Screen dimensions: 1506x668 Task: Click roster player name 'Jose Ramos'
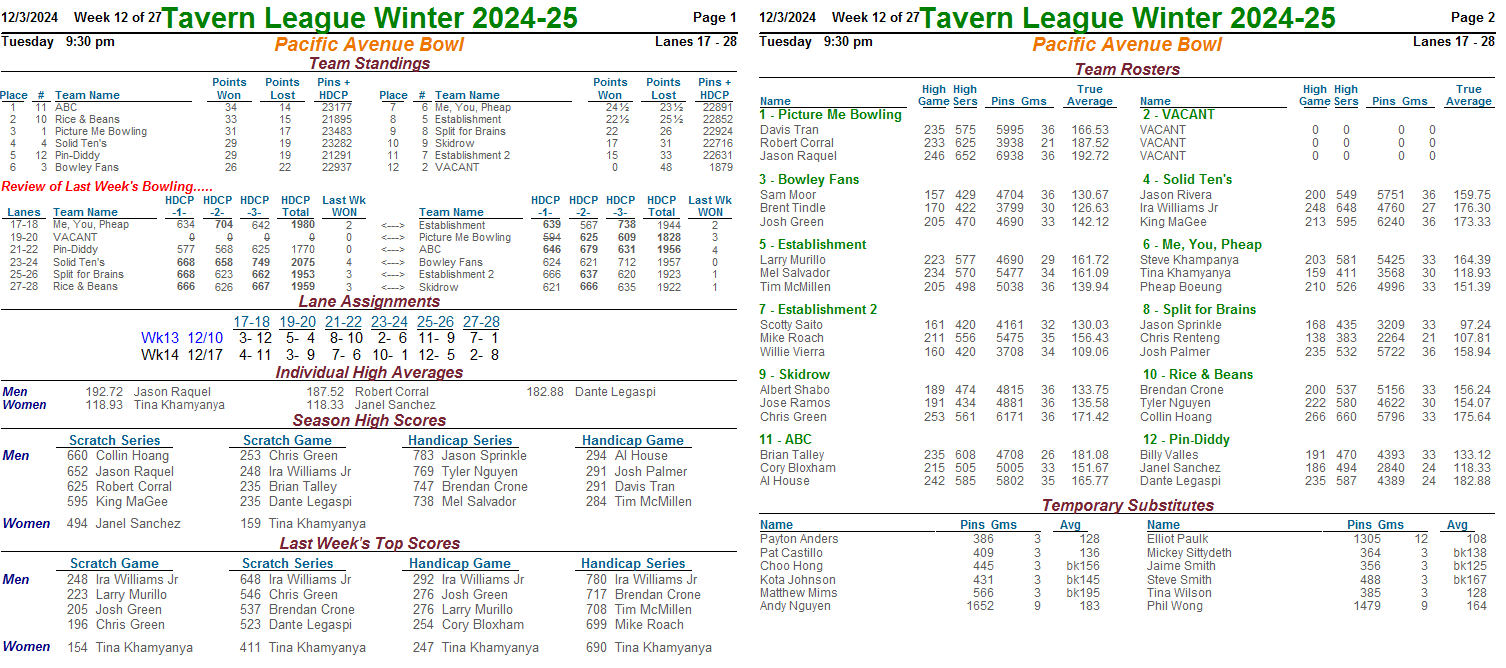[x=794, y=403]
